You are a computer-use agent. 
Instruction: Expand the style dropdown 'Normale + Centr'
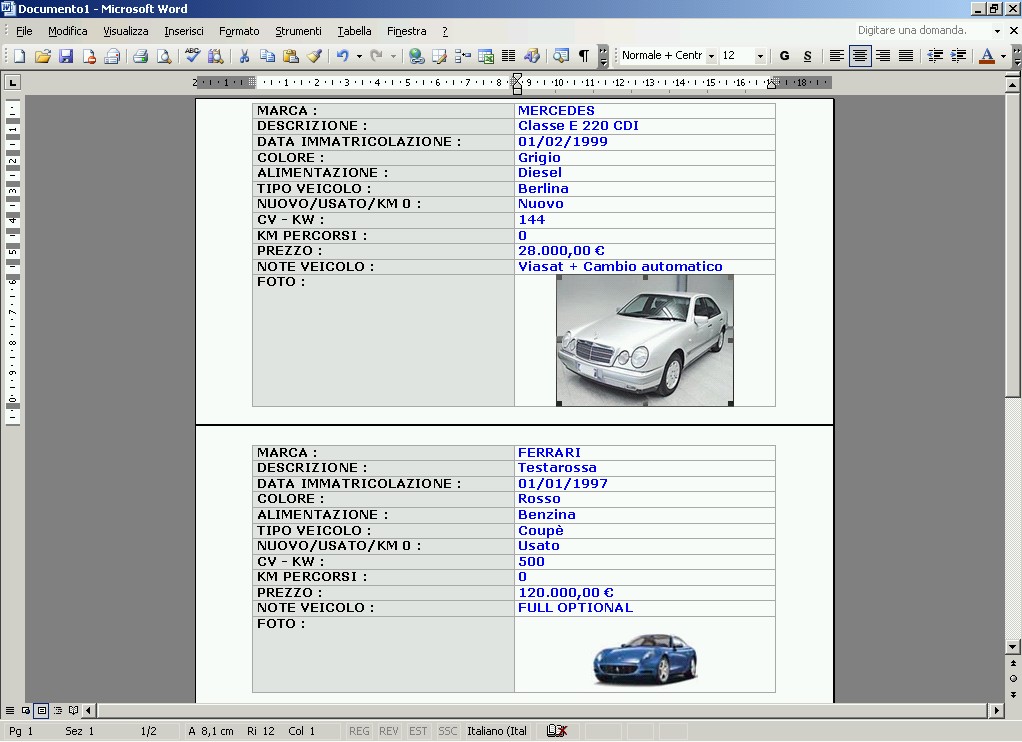tap(711, 56)
